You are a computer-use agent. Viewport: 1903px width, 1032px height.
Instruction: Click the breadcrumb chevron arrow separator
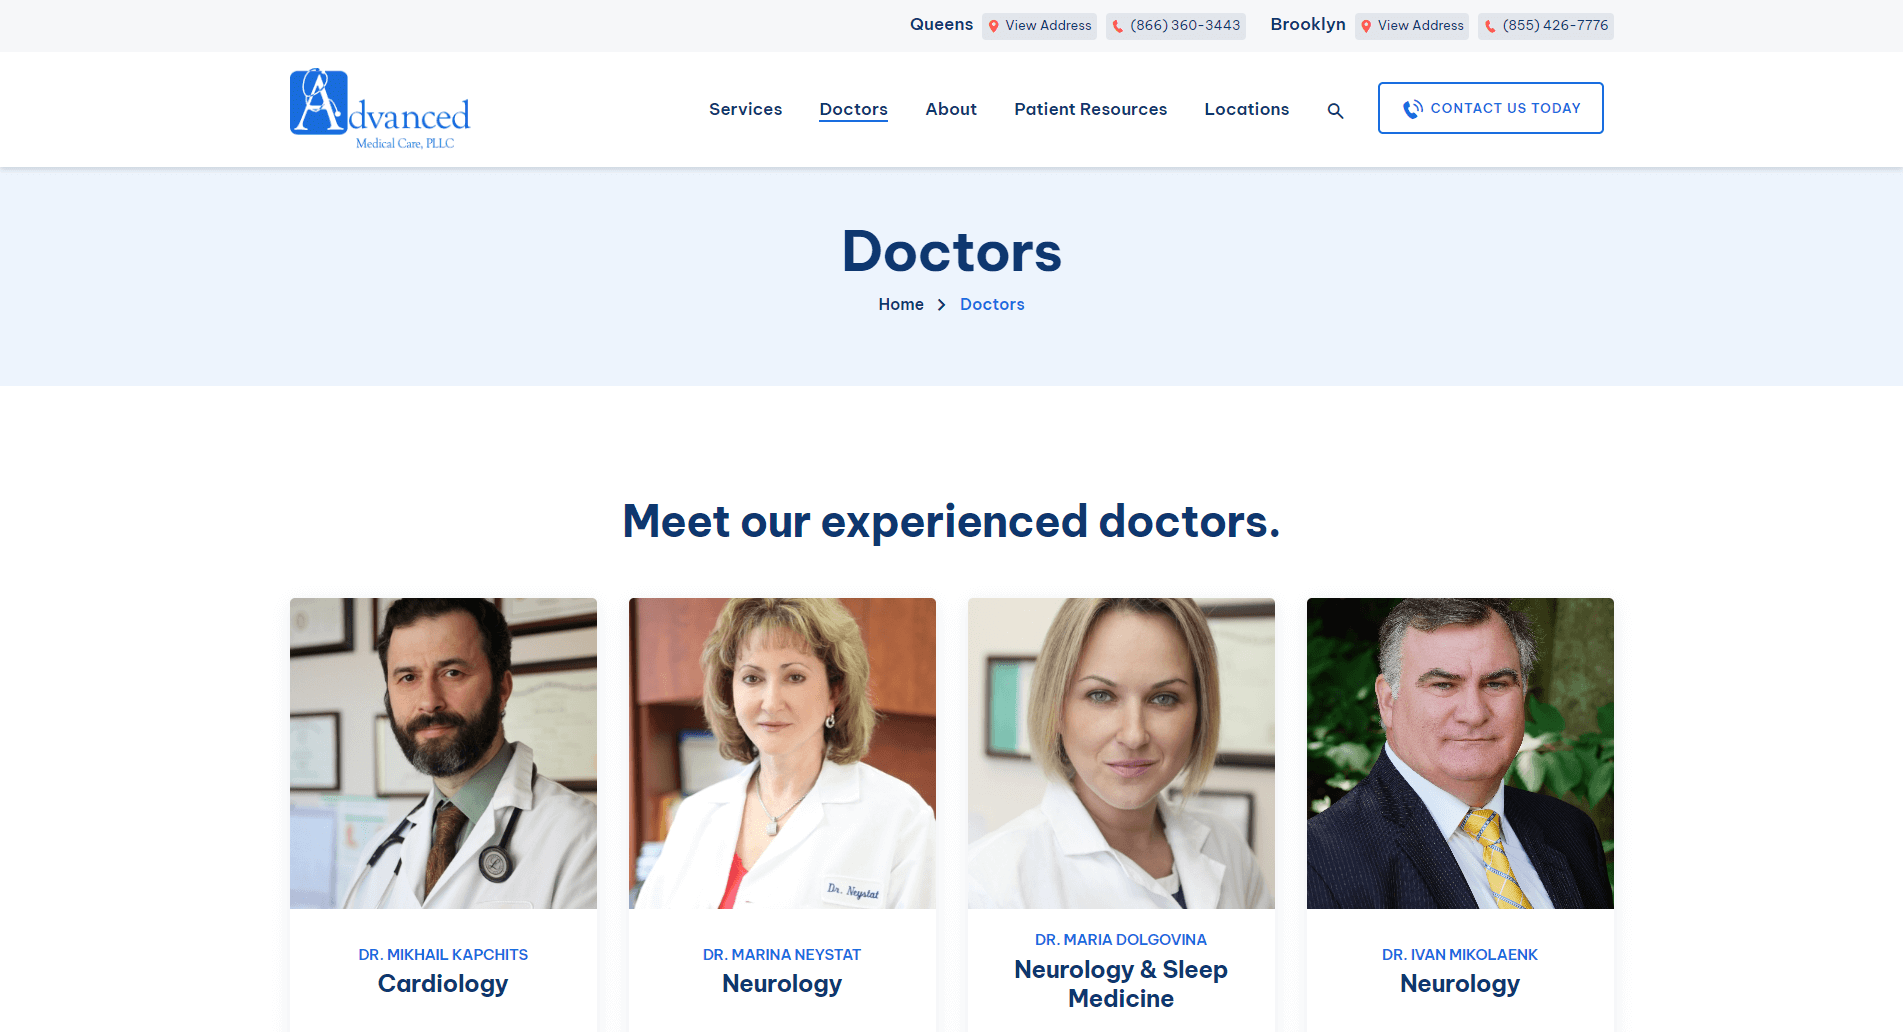coord(941,305)
